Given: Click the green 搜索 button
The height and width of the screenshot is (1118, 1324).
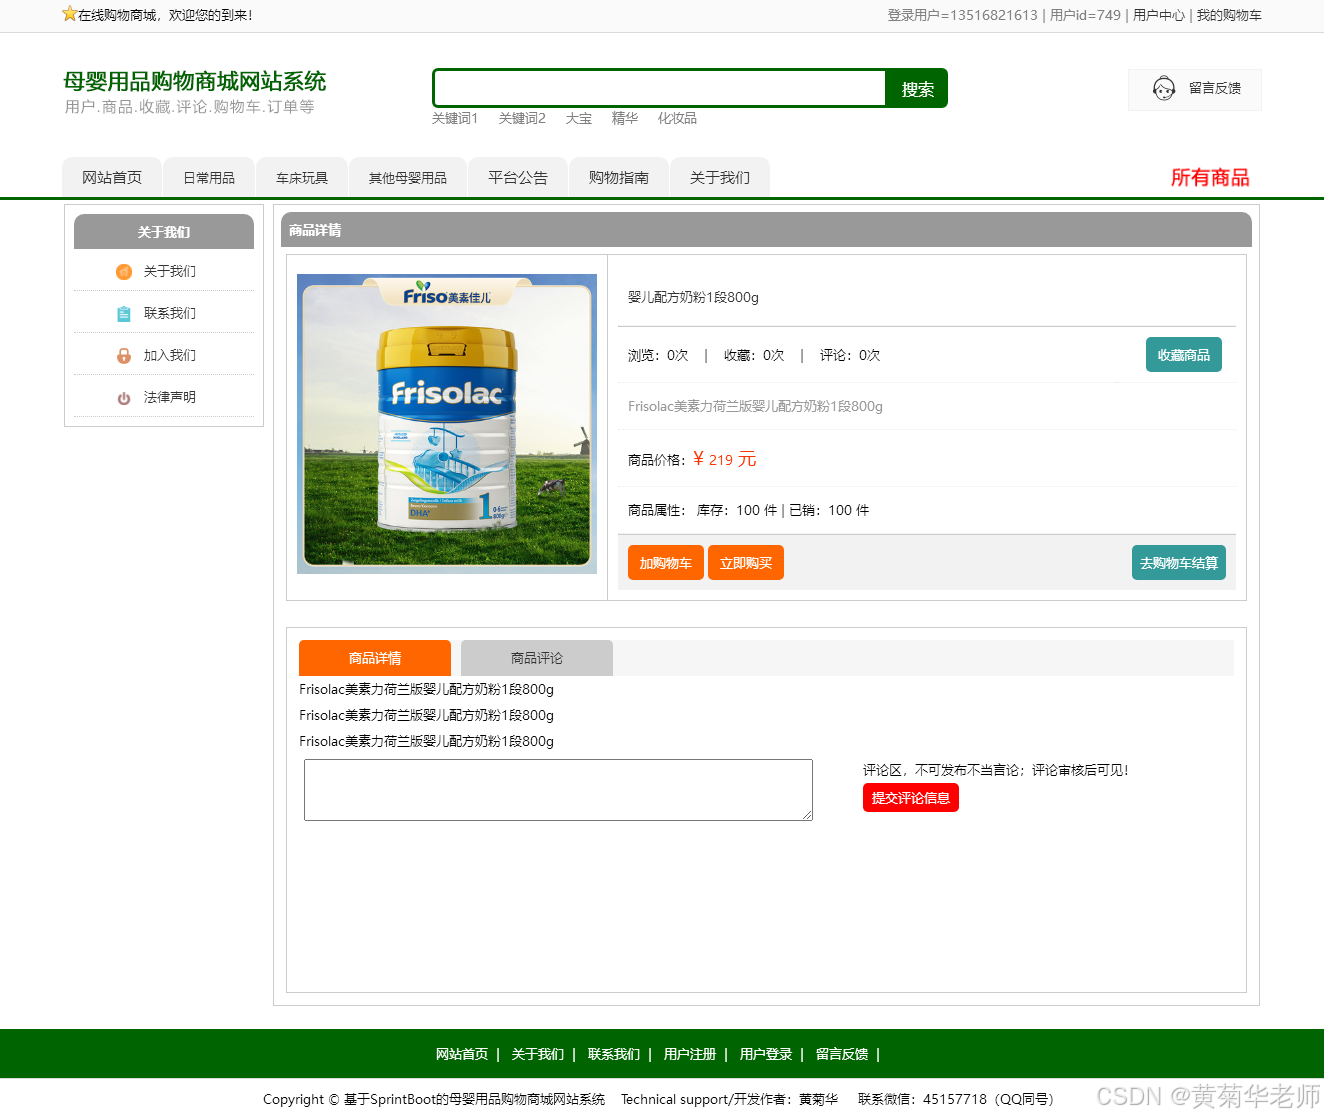Looking at the screenshot, I should (x=917, y=89).
